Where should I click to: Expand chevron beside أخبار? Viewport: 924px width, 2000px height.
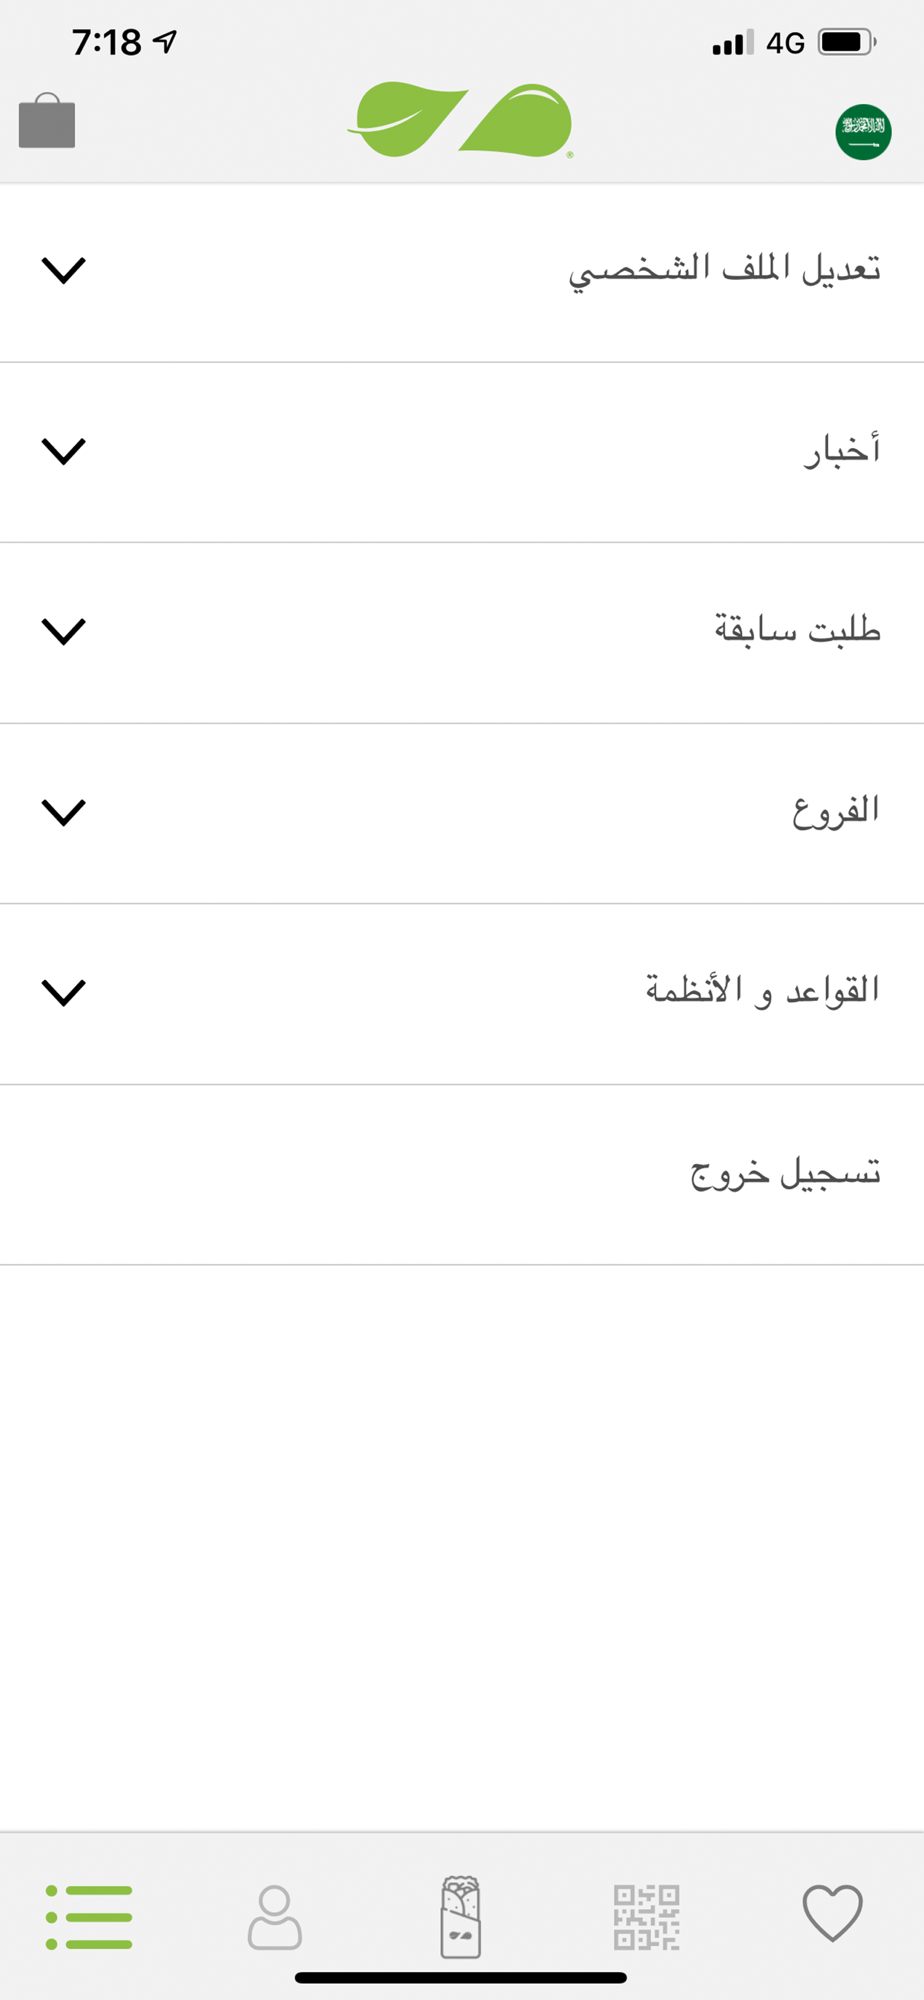pos(63,451)
